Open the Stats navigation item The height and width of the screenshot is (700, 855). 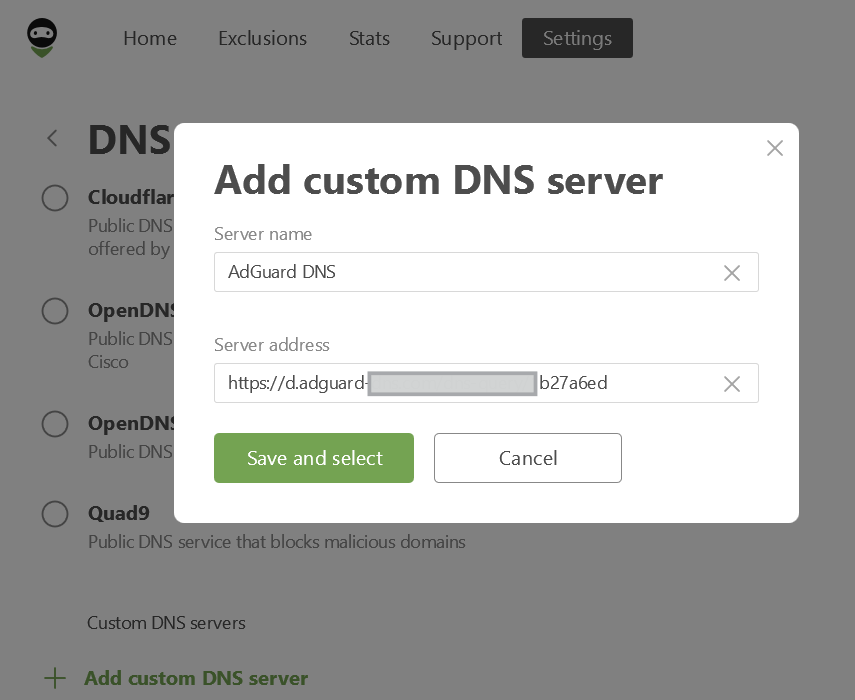pos(369,38)
